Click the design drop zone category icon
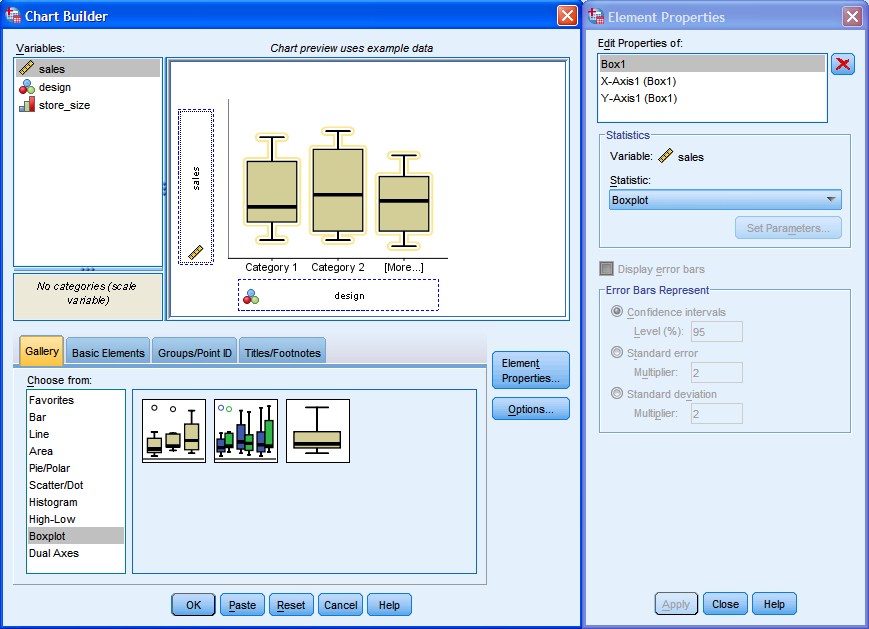Viewport: 869px width, 629px height. coord(251,296)
